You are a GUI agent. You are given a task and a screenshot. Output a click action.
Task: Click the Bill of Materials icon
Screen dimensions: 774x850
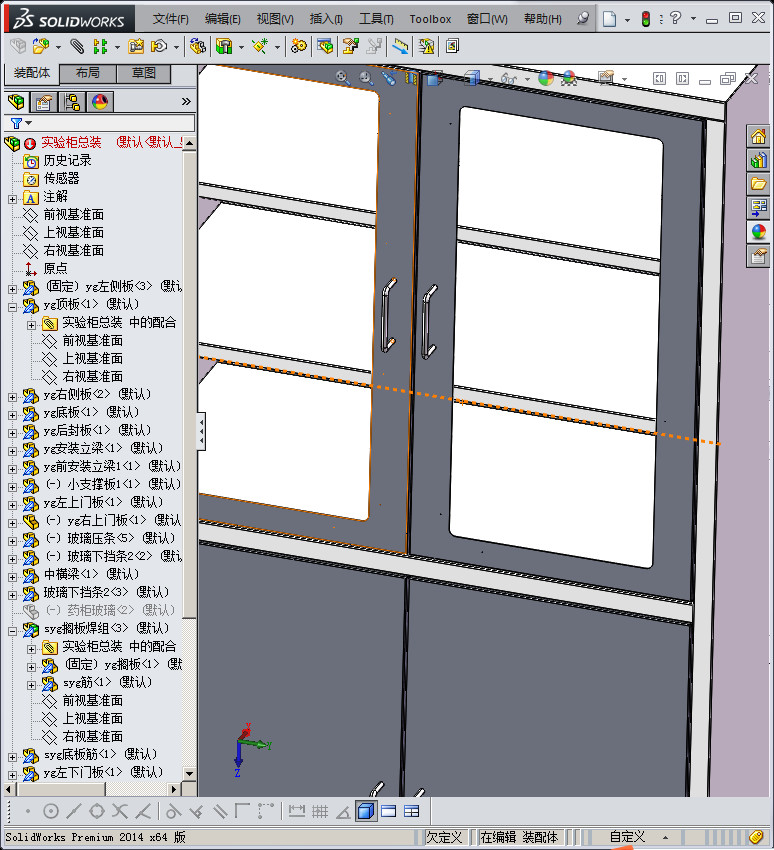tap(325, 46)
